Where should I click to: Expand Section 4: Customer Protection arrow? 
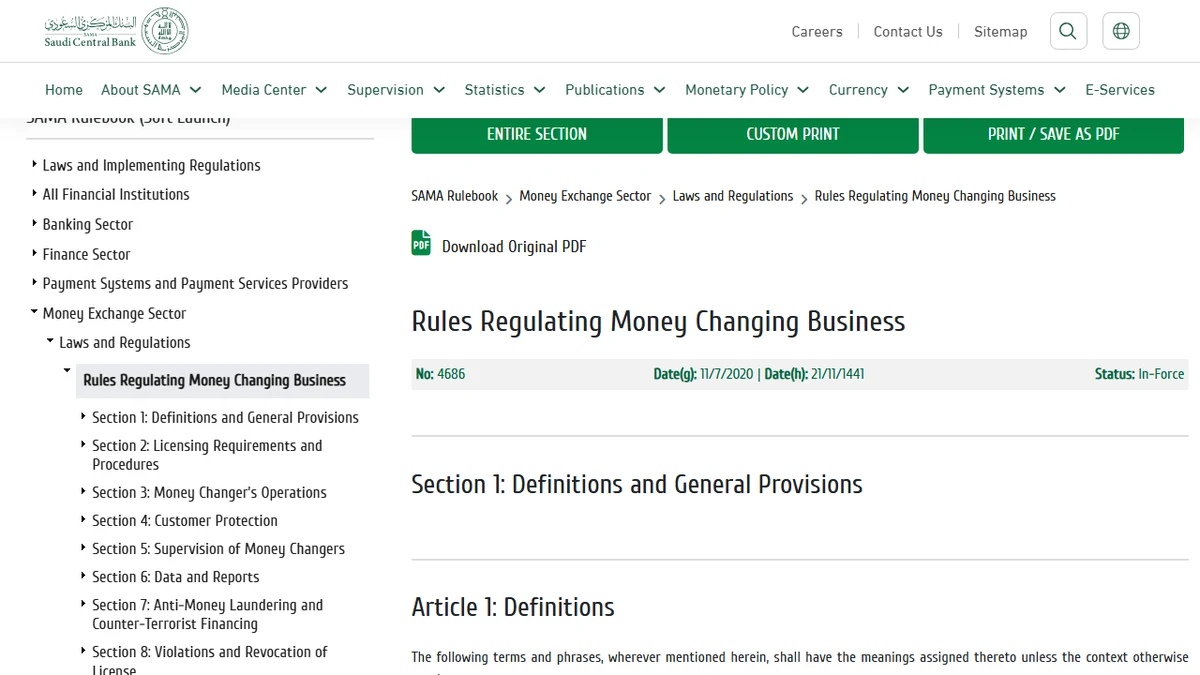(x=83, y=519)
